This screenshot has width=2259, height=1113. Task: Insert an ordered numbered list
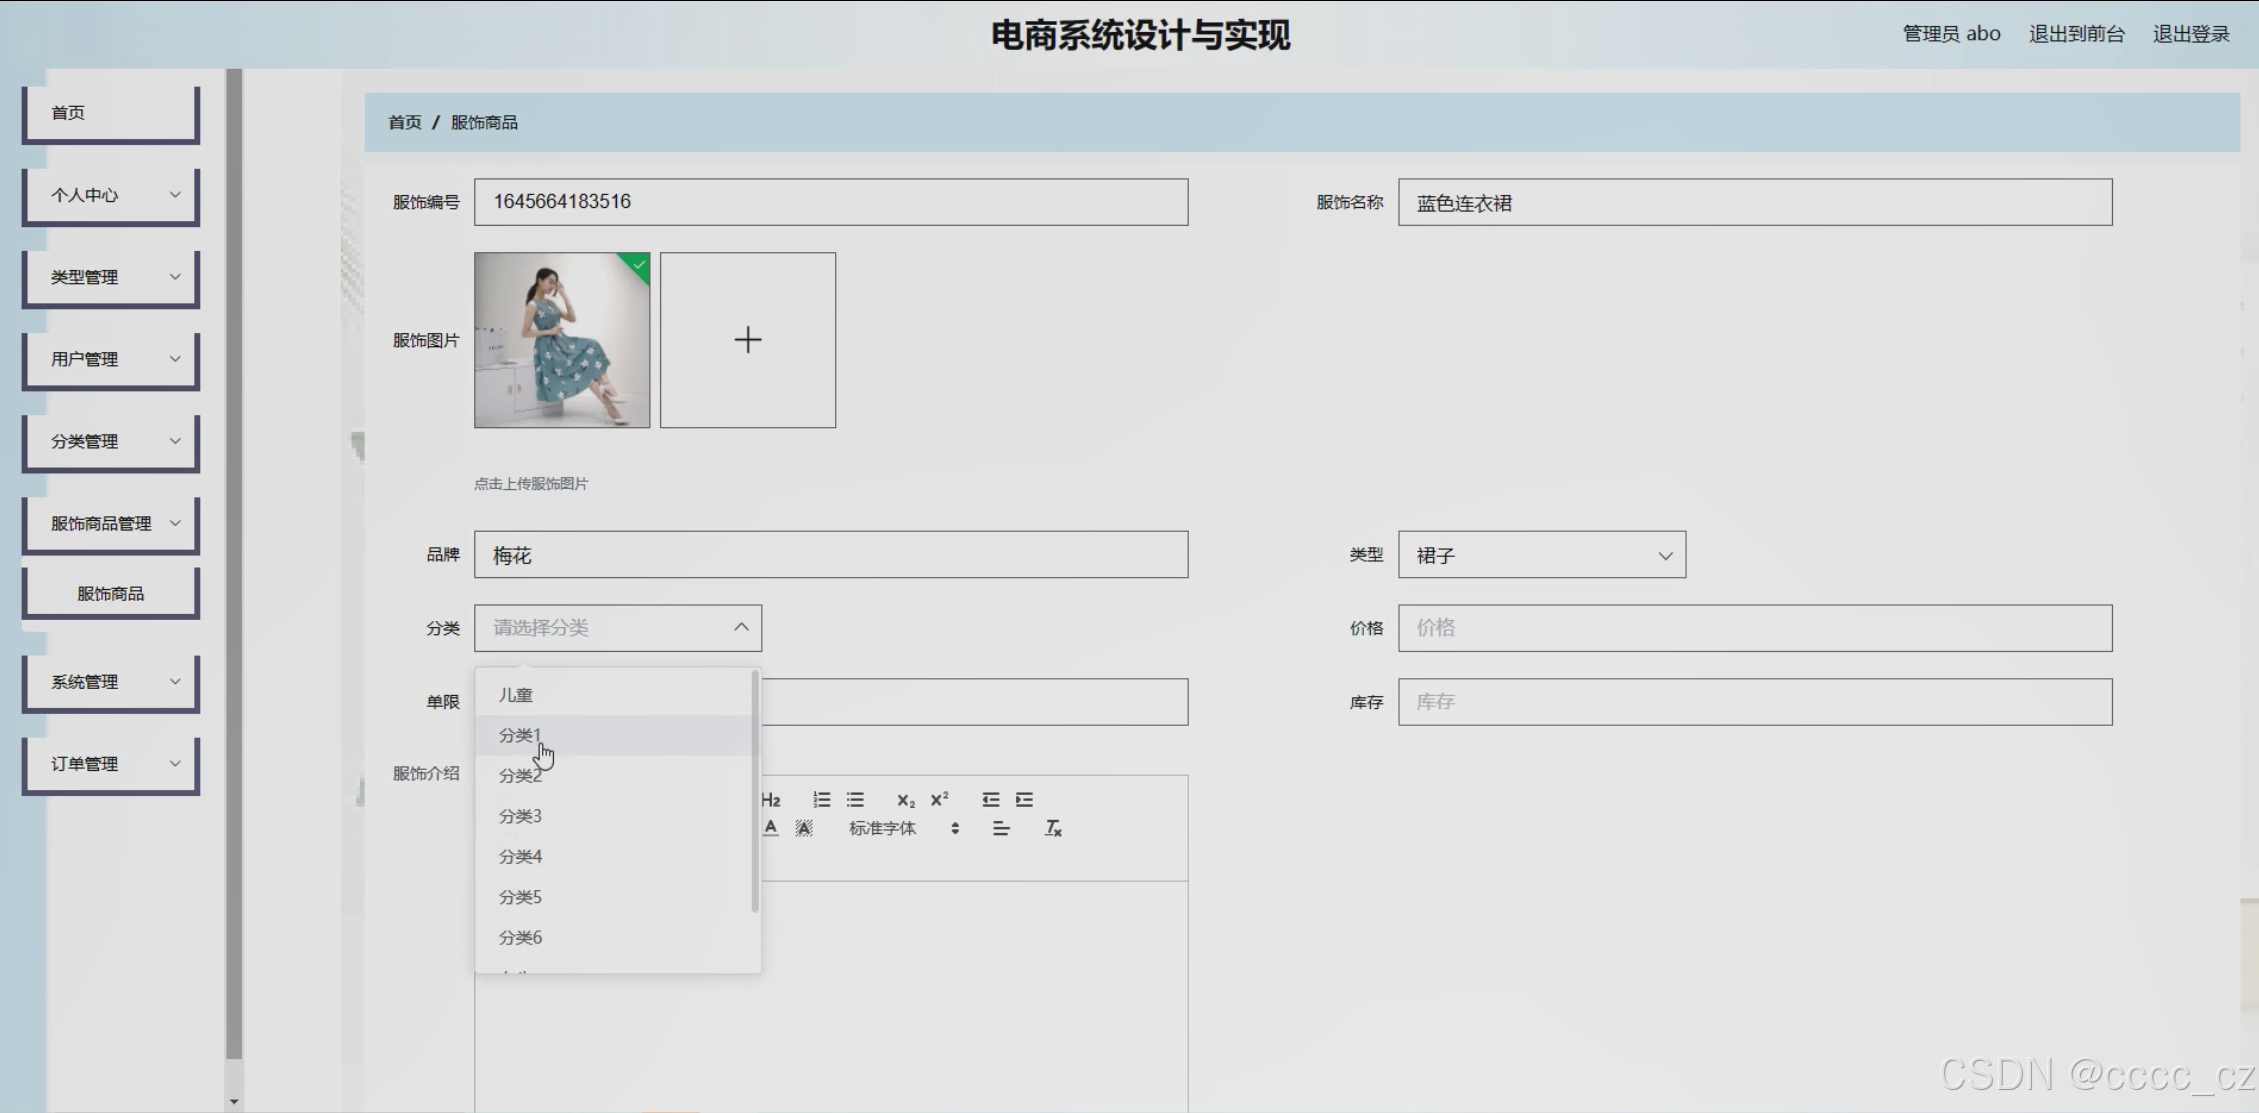pyautogui.click(x=821, y=800)
